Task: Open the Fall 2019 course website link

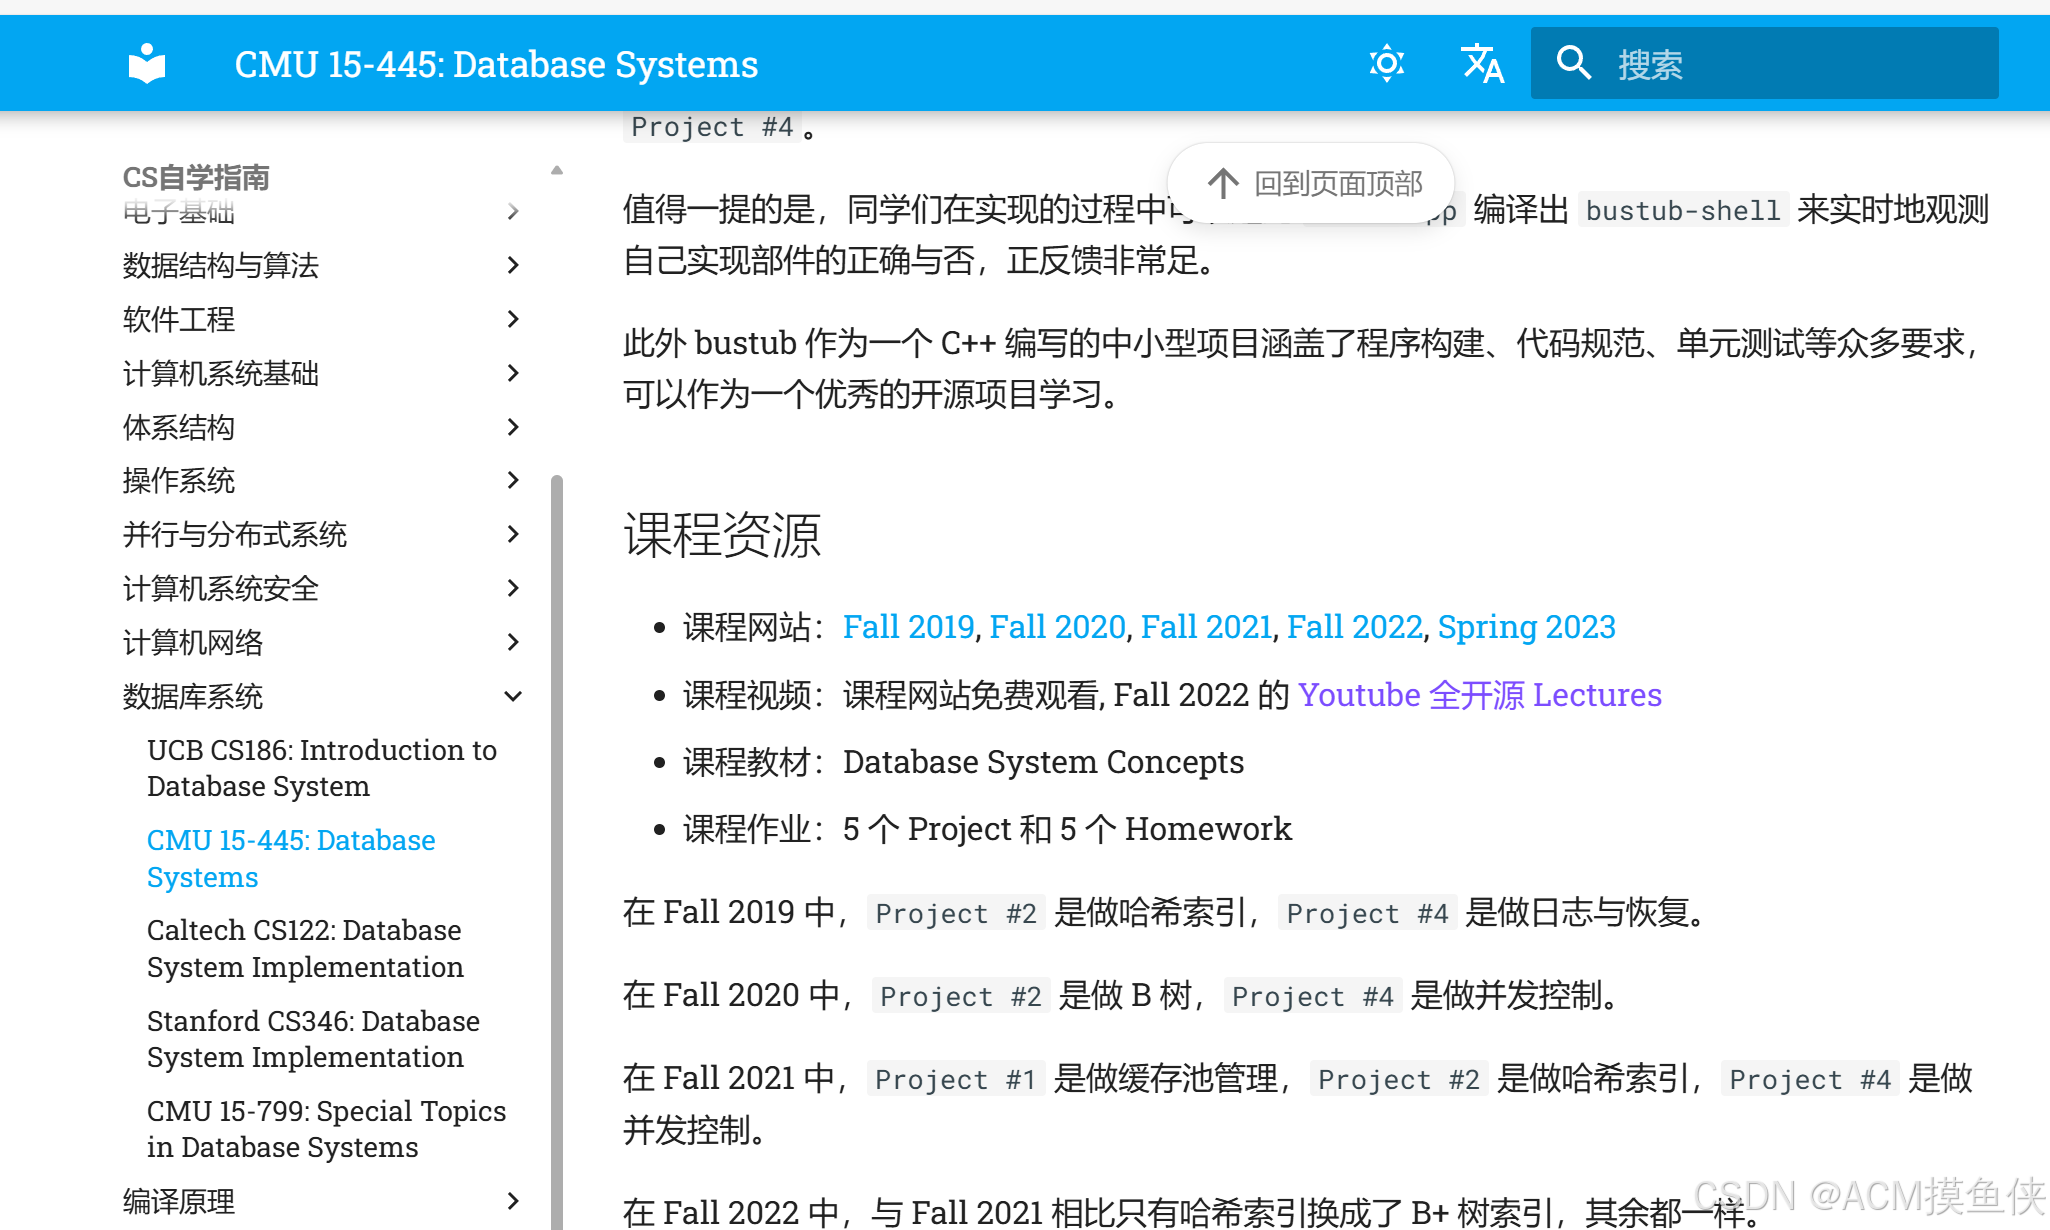Action: point(908,627)
